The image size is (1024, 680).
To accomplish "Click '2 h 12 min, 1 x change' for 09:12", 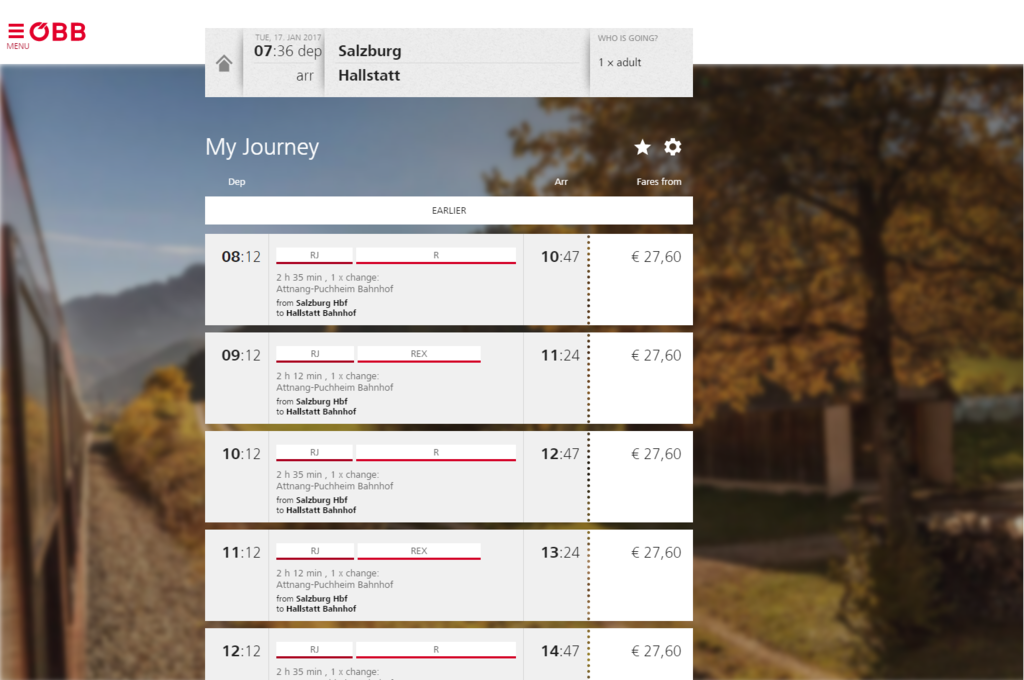I will click(x=327, y=376).
